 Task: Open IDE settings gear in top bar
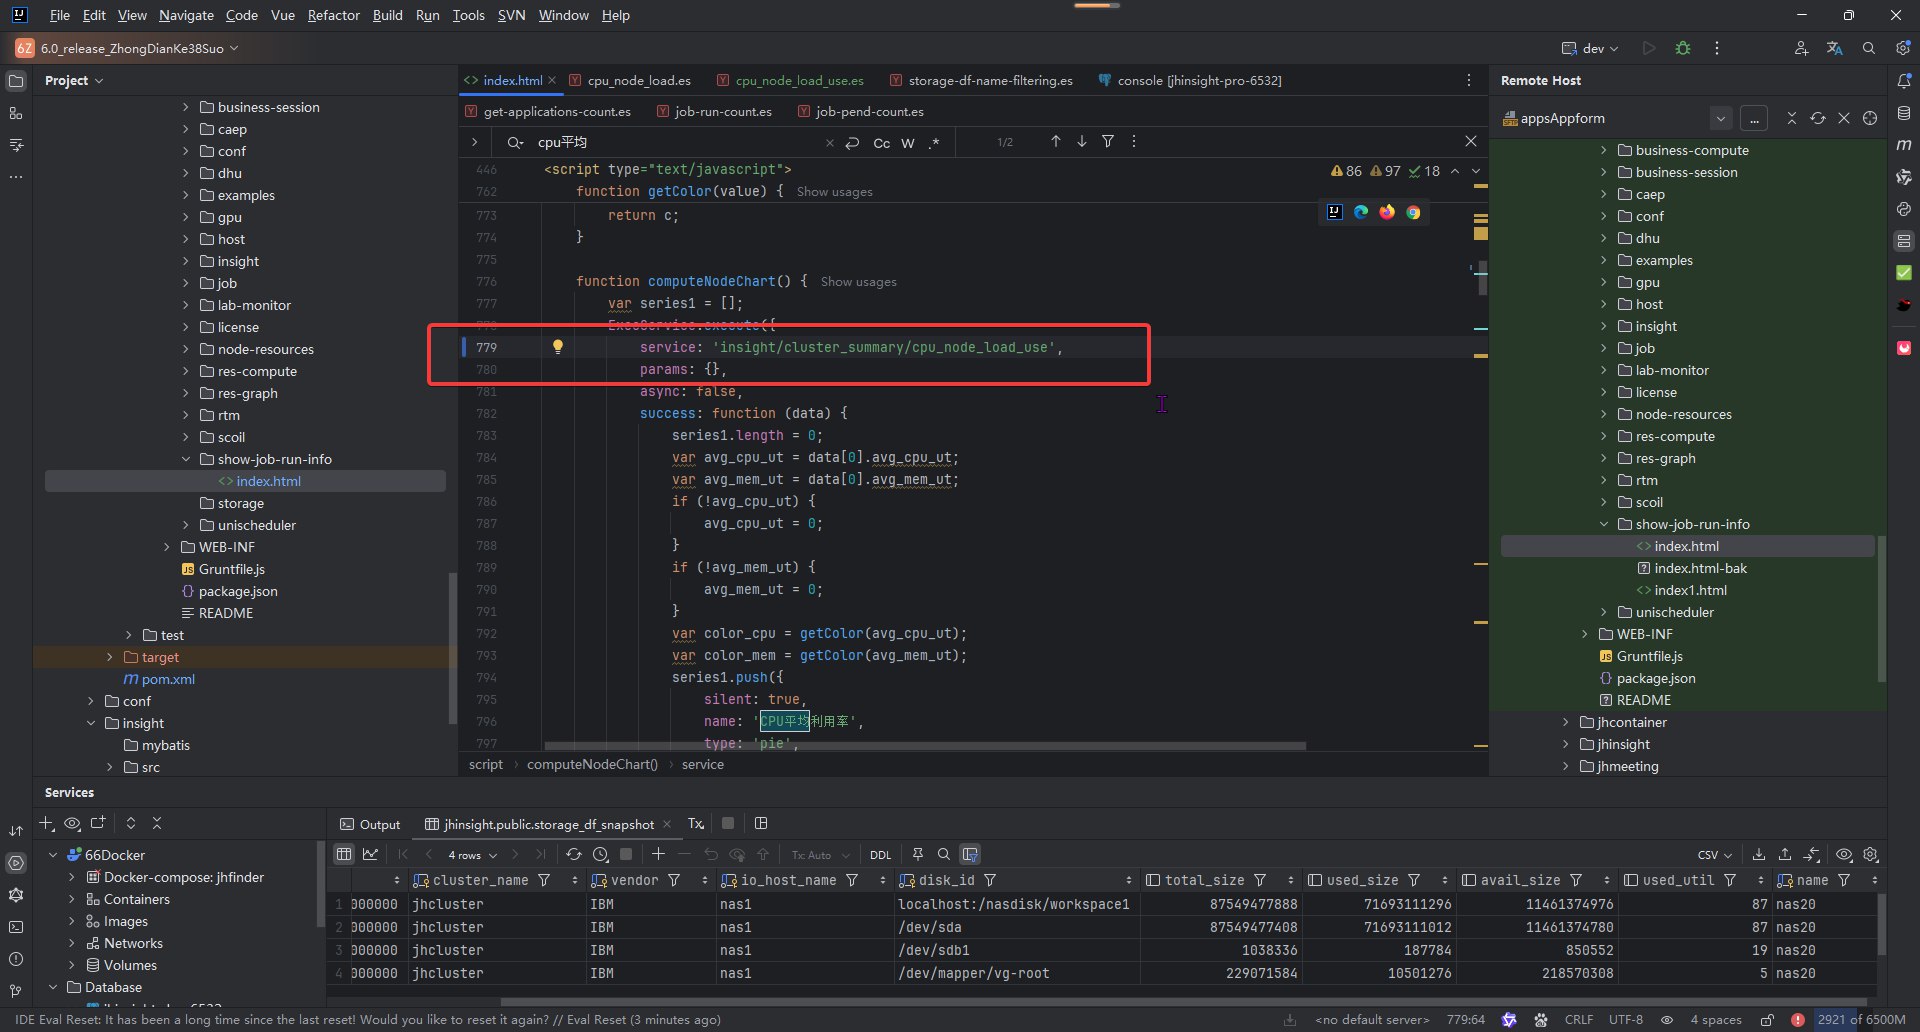(x=1903, y=48)
